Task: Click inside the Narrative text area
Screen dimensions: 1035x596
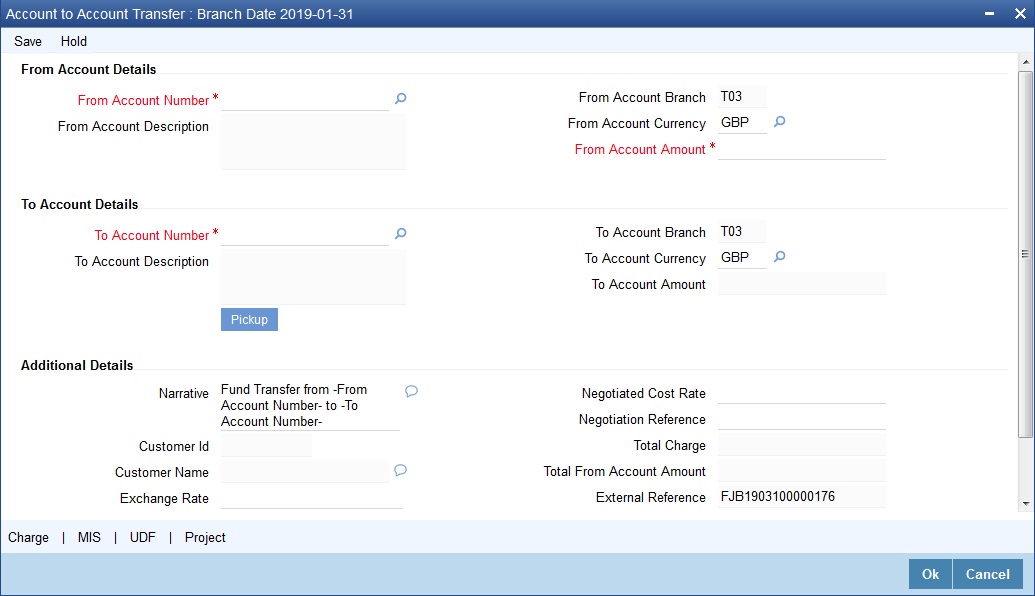Action: tap(310, 406)
